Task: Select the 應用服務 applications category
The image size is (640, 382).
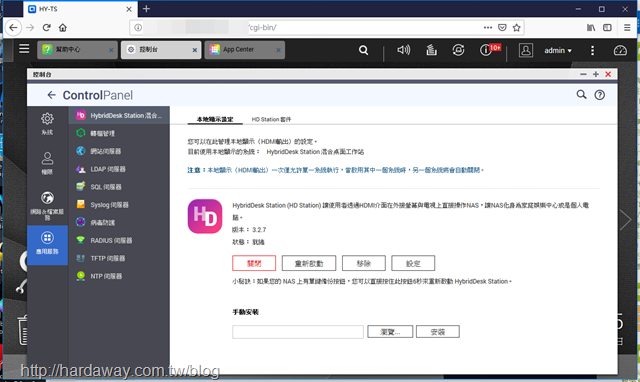Action: [47, 245]
